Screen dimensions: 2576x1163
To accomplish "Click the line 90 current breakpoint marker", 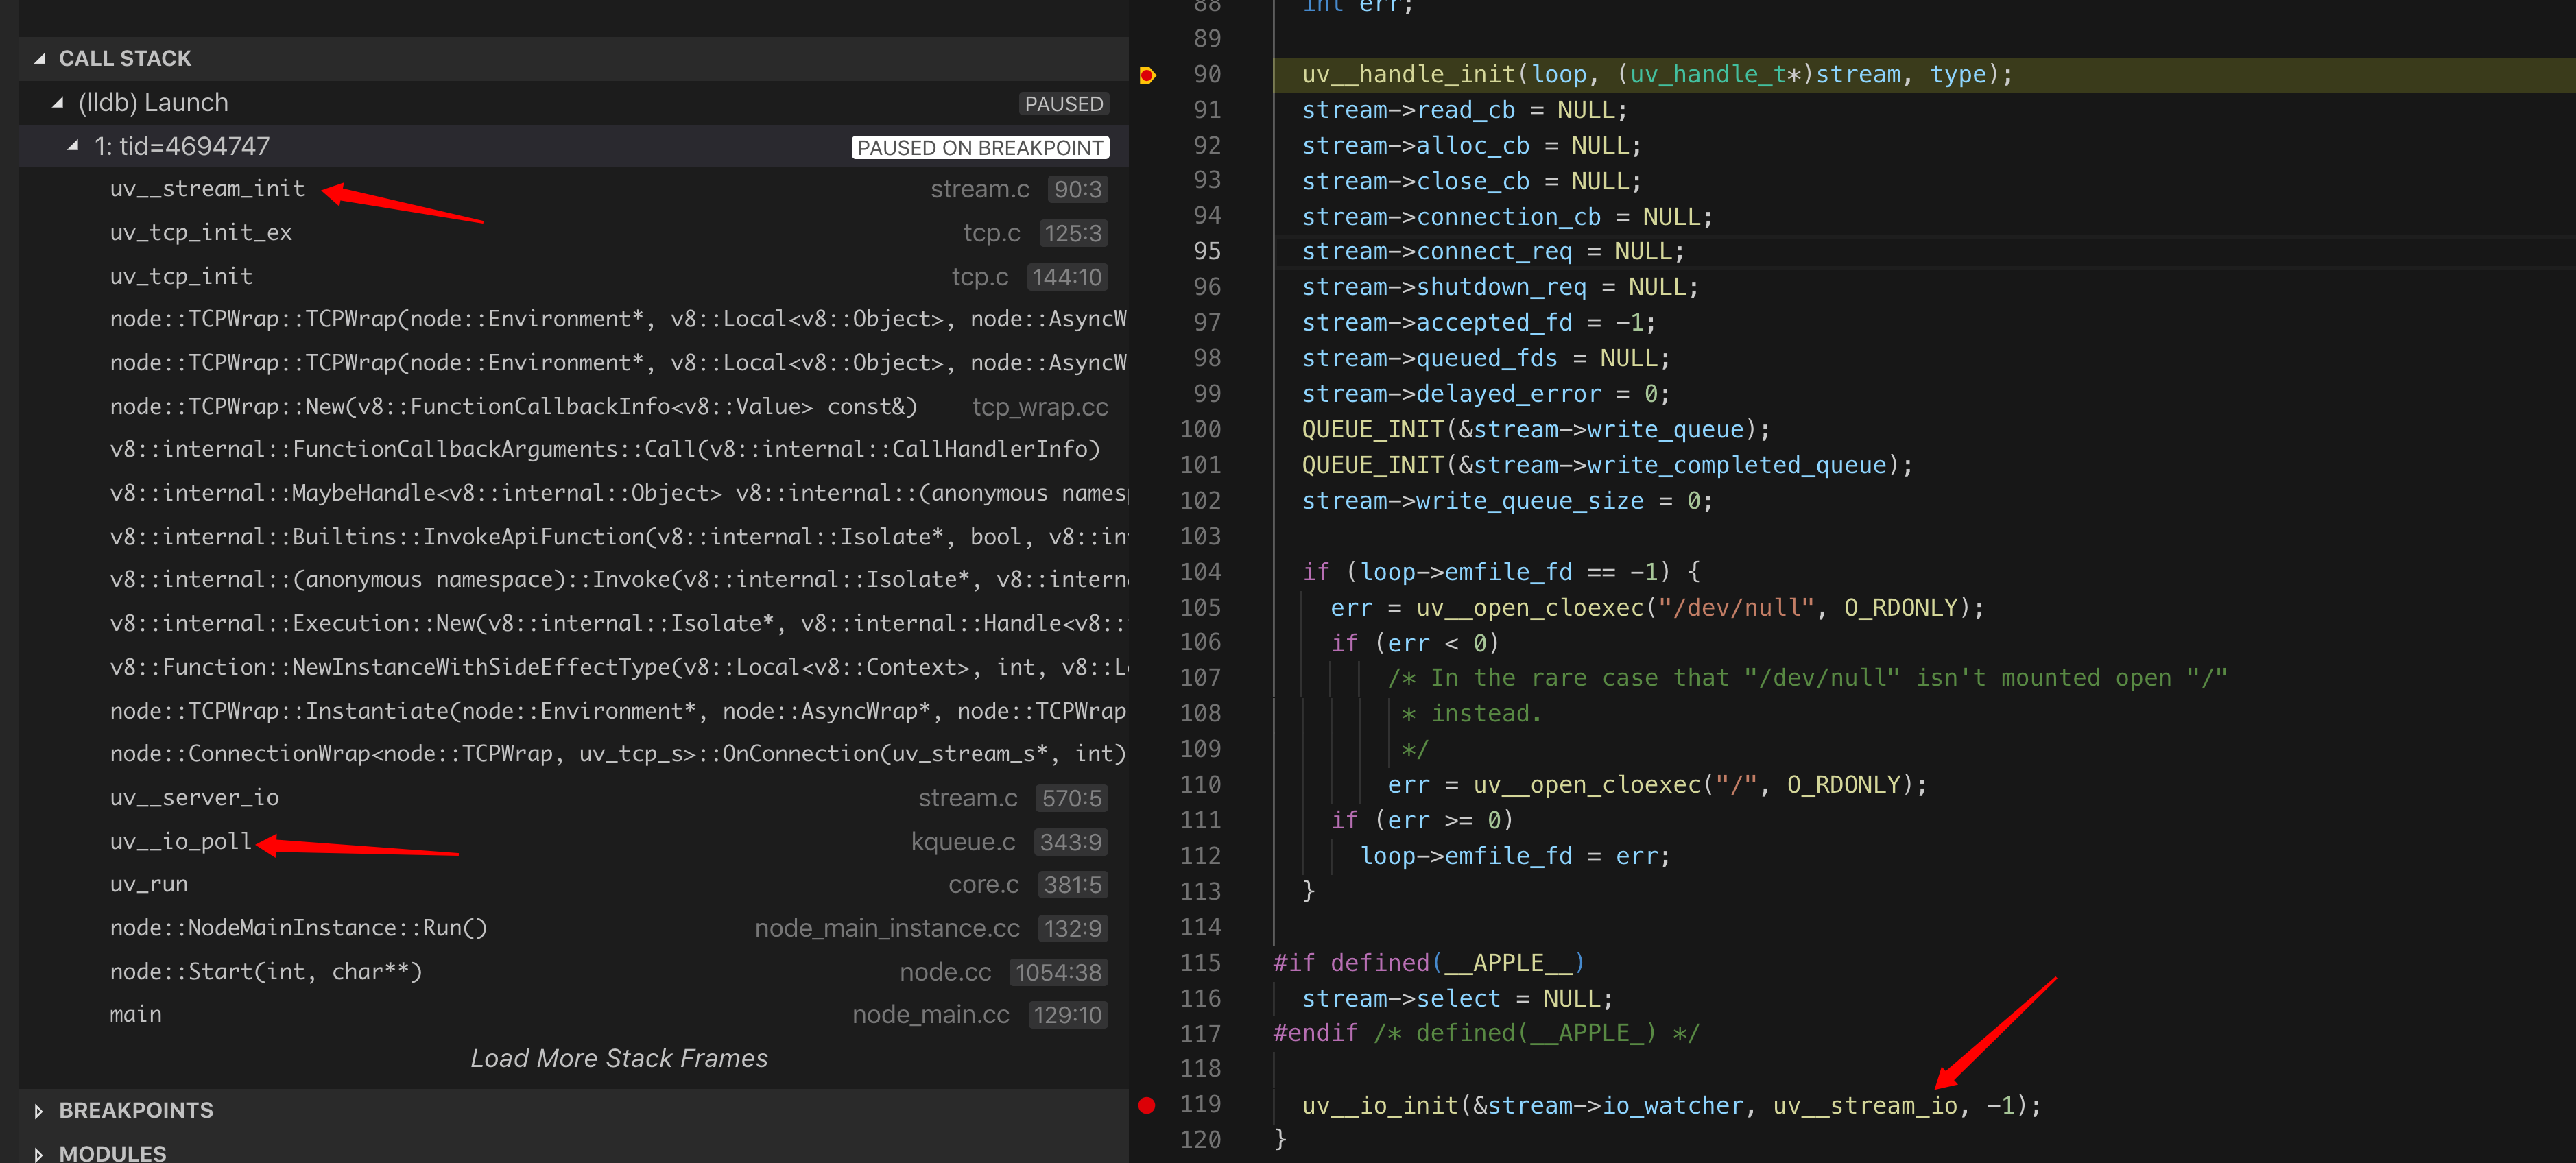I will (x=1147, y=75).
